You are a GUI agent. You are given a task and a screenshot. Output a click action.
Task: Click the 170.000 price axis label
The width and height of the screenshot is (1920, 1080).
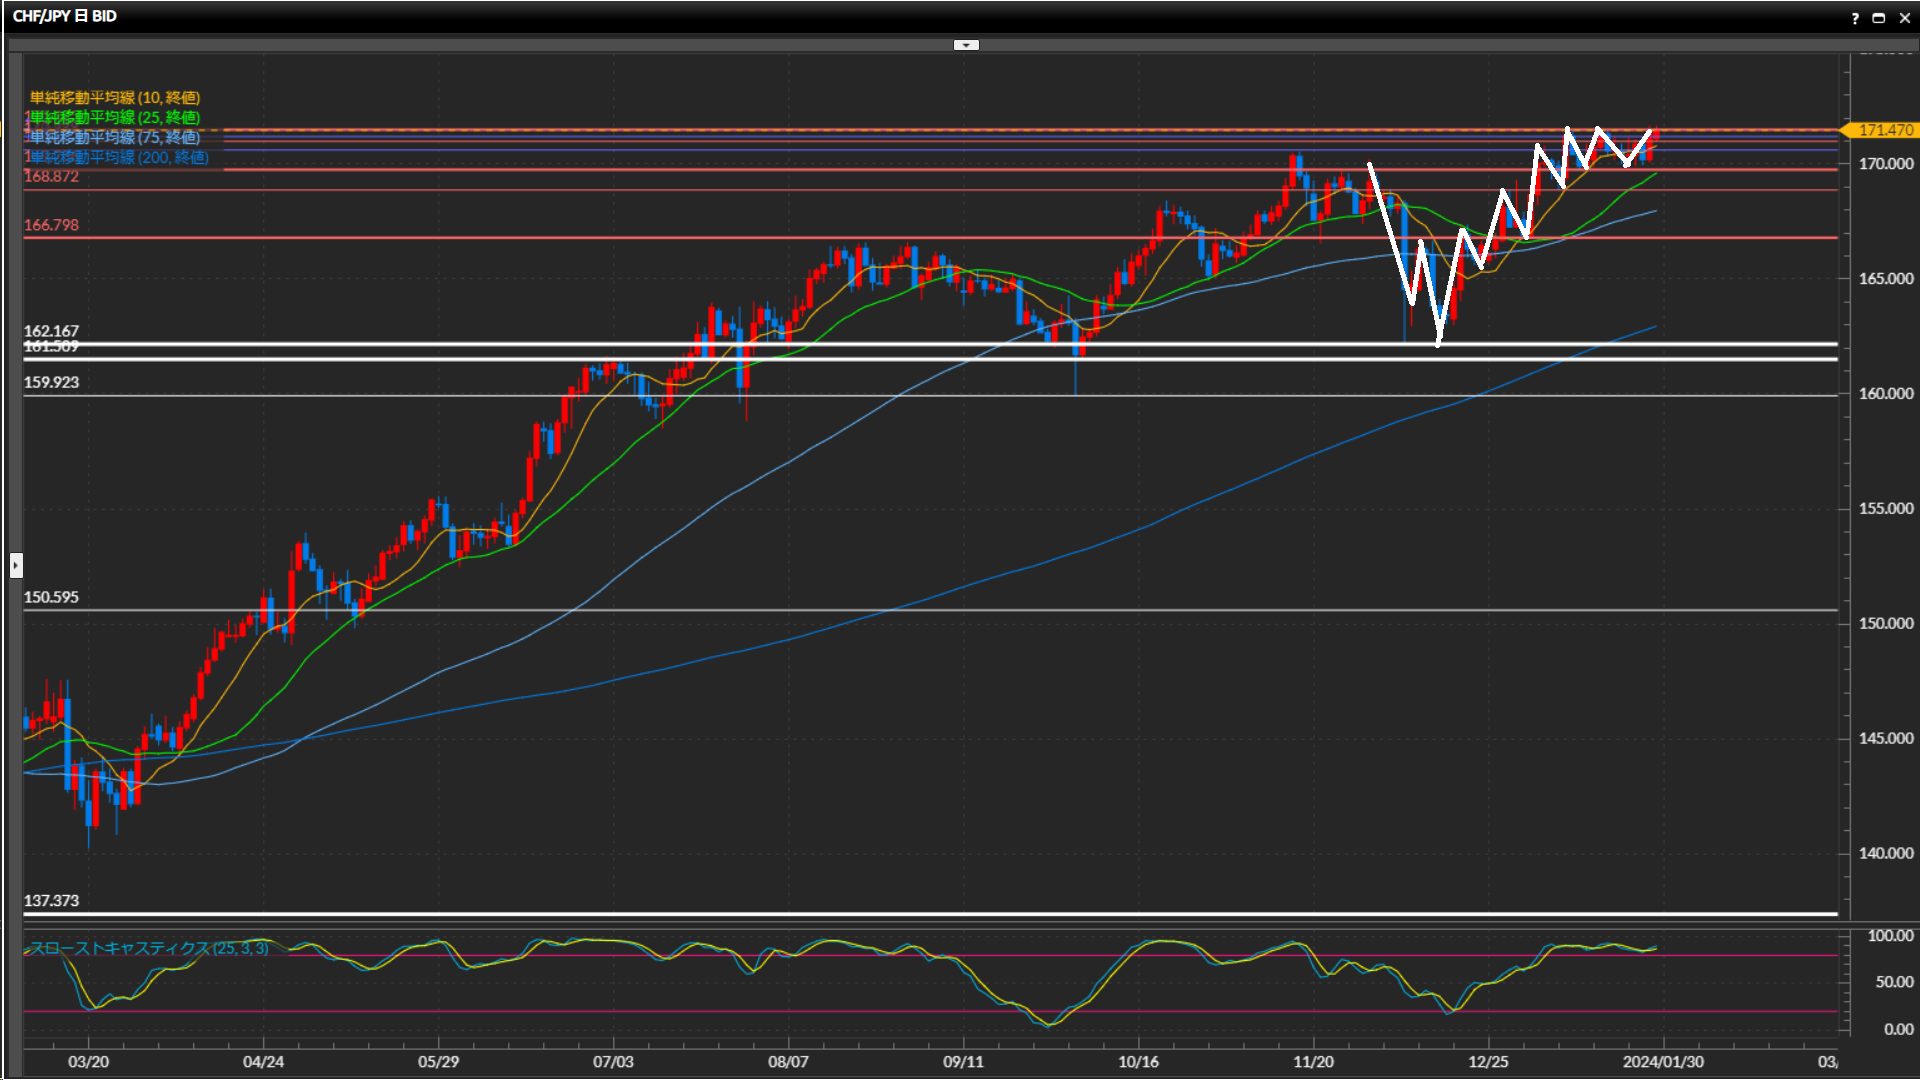point(1885,163)
